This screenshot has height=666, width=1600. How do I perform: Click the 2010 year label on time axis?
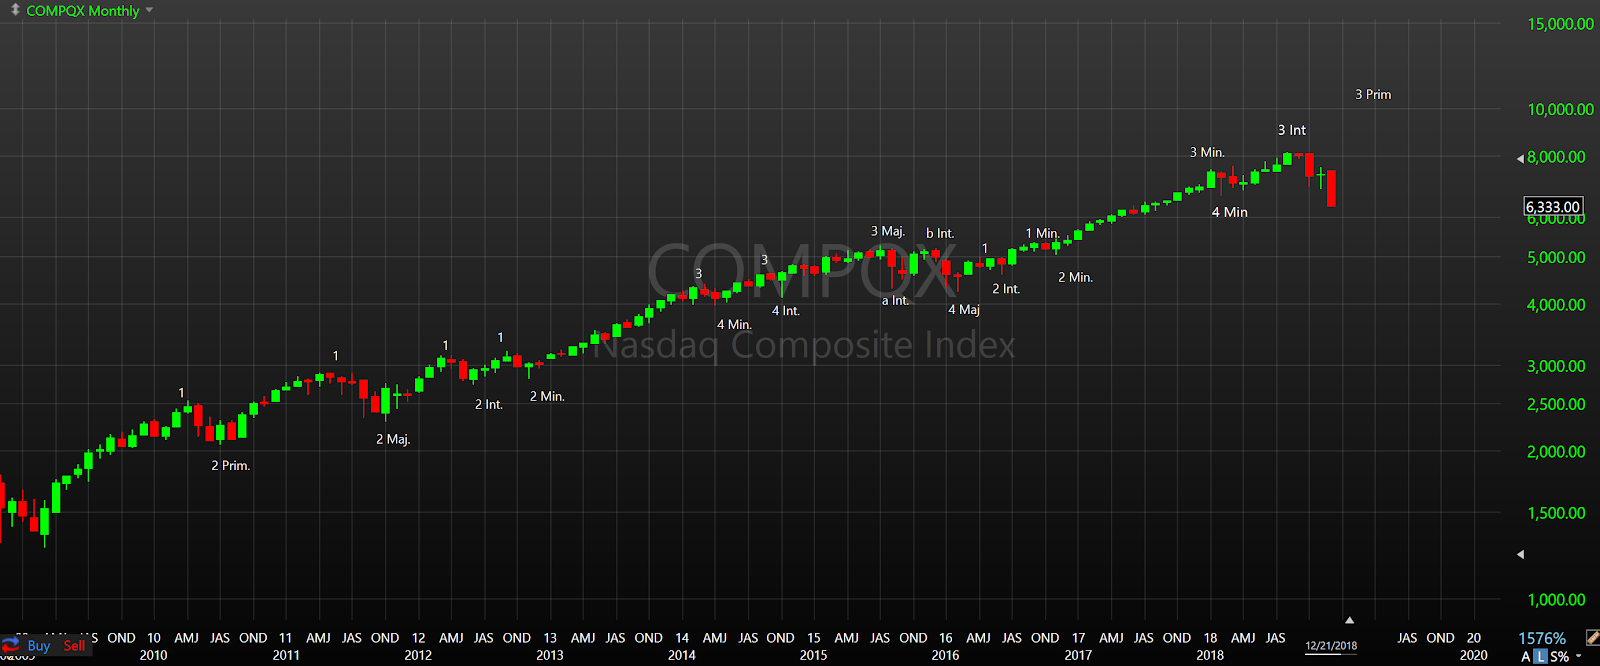154,655
